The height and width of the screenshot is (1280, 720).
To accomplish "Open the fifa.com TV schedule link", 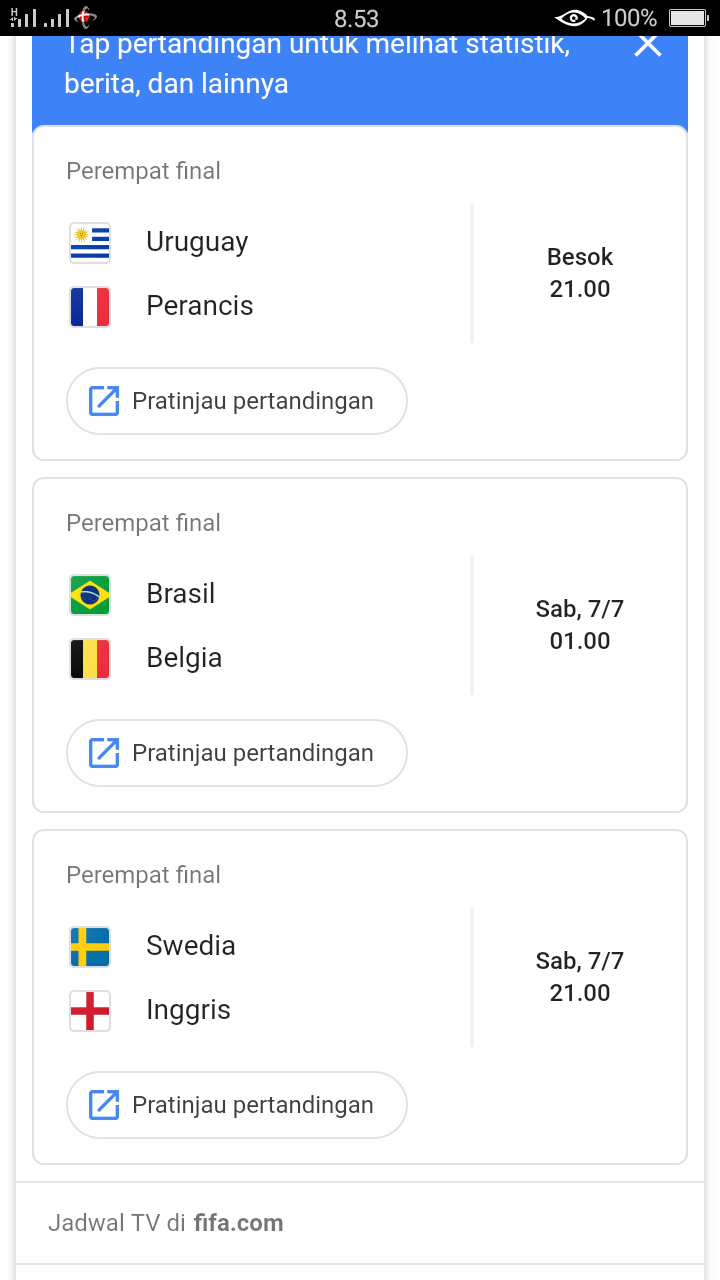I will pos(238,1223).
